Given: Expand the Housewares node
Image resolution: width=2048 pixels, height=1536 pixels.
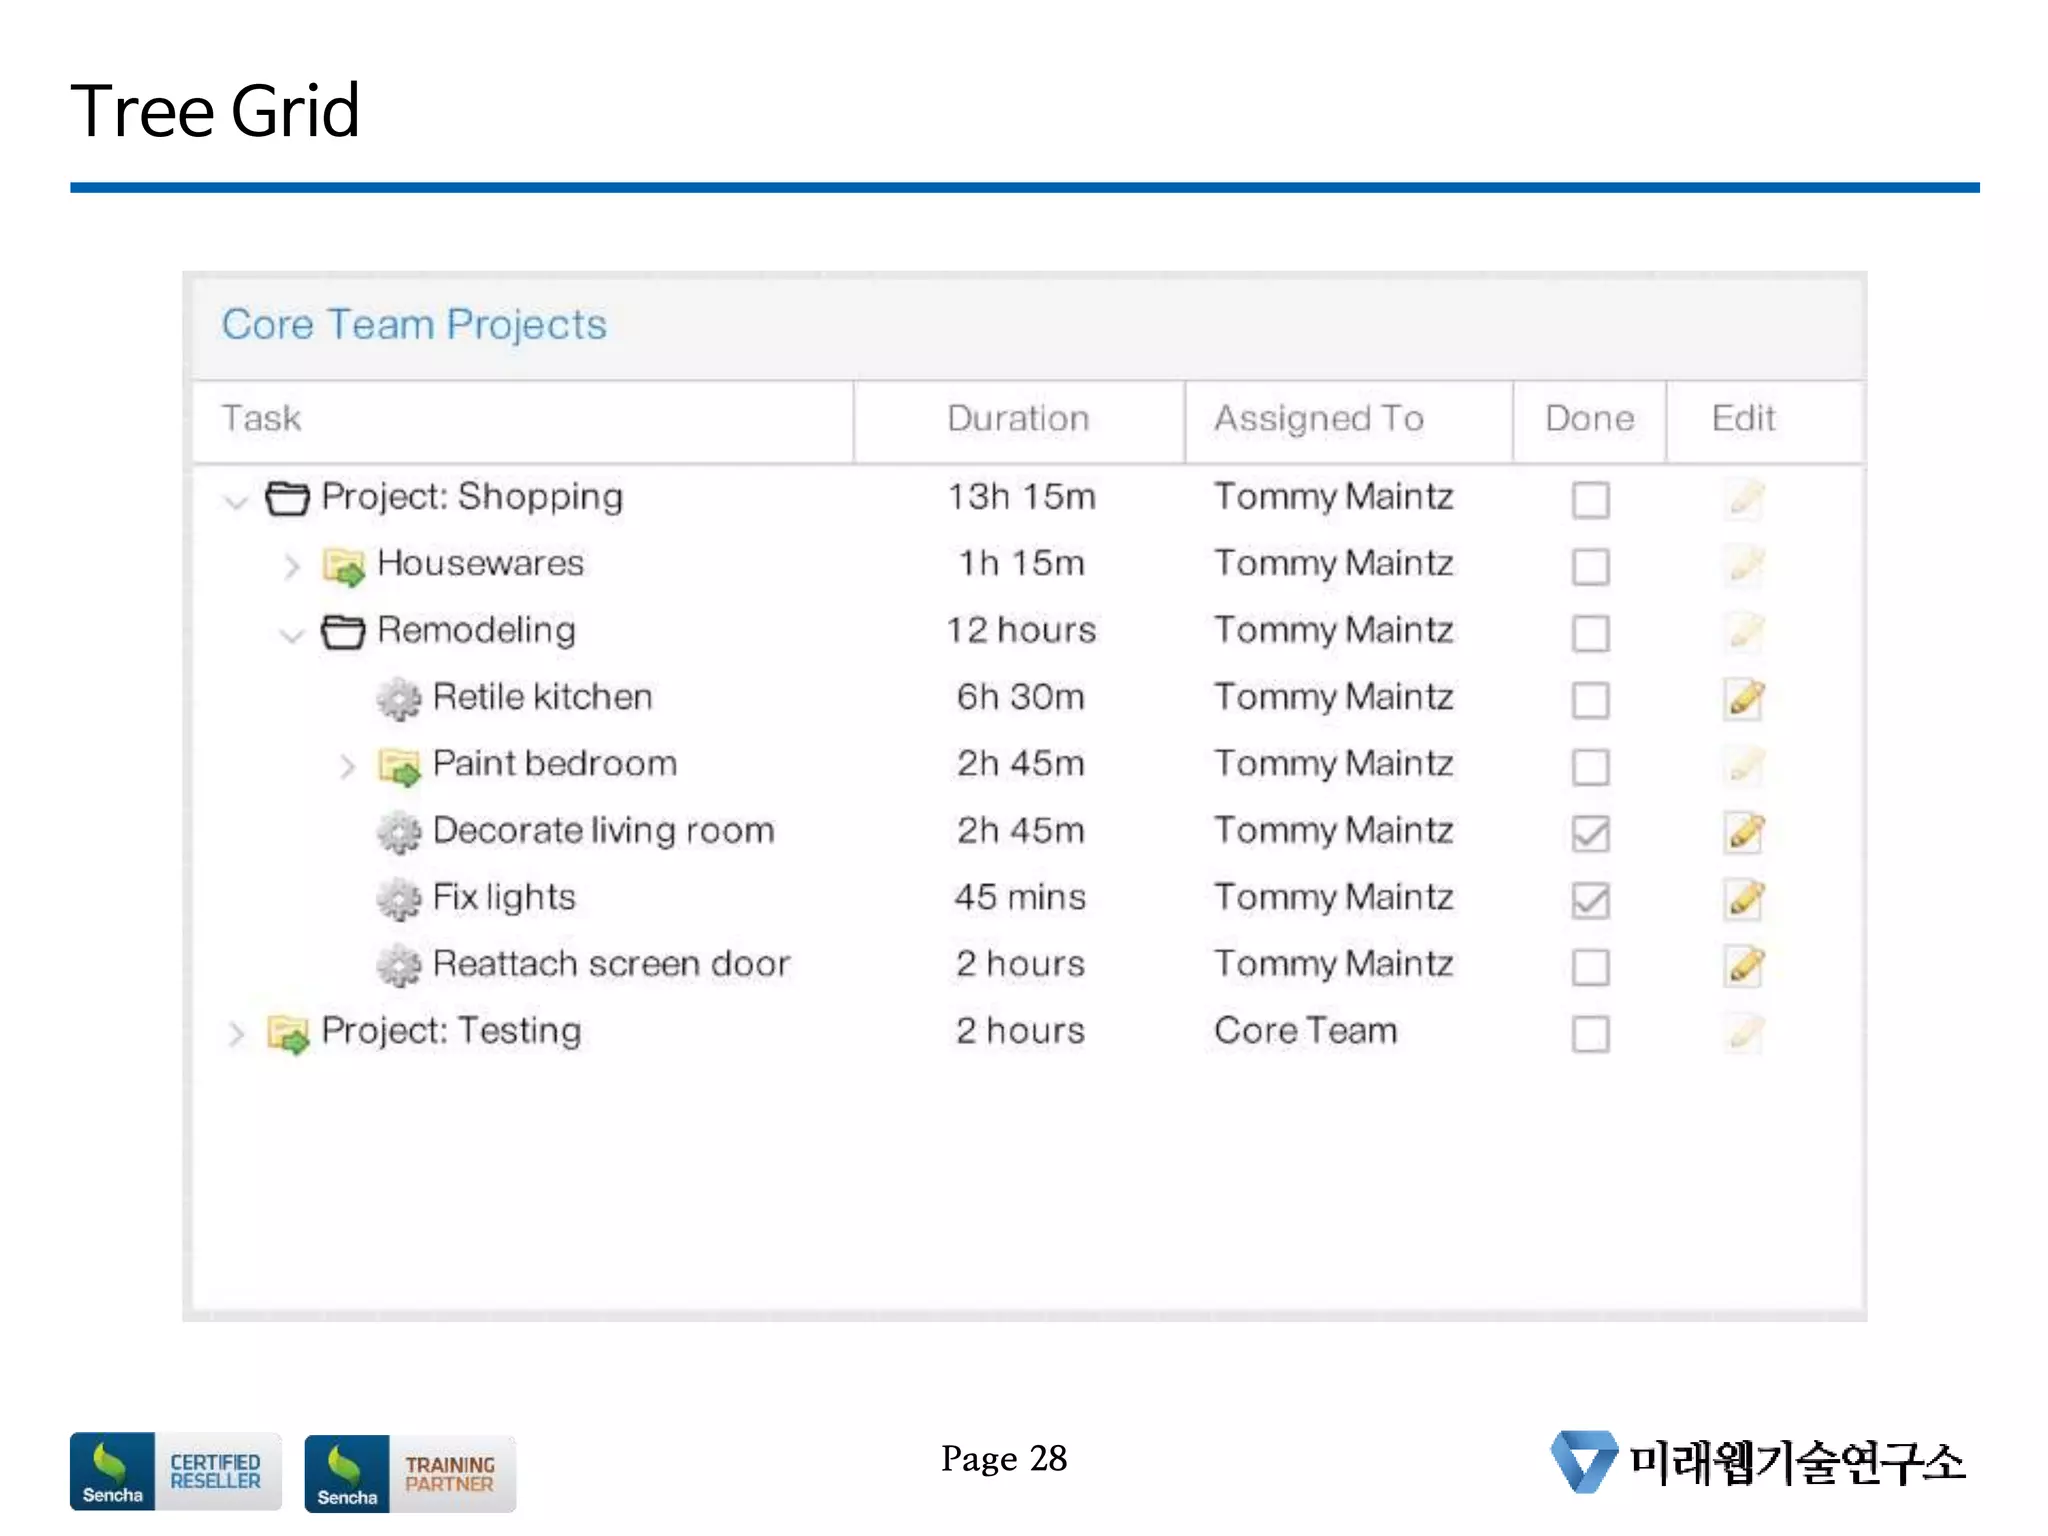Looking at the screenshot, I should (291, 566).
